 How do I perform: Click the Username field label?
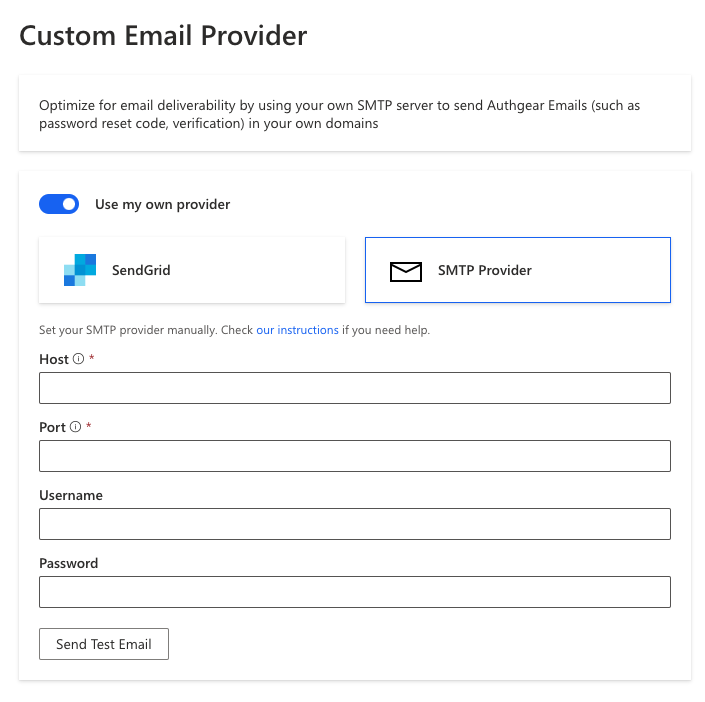coord(71,495)
